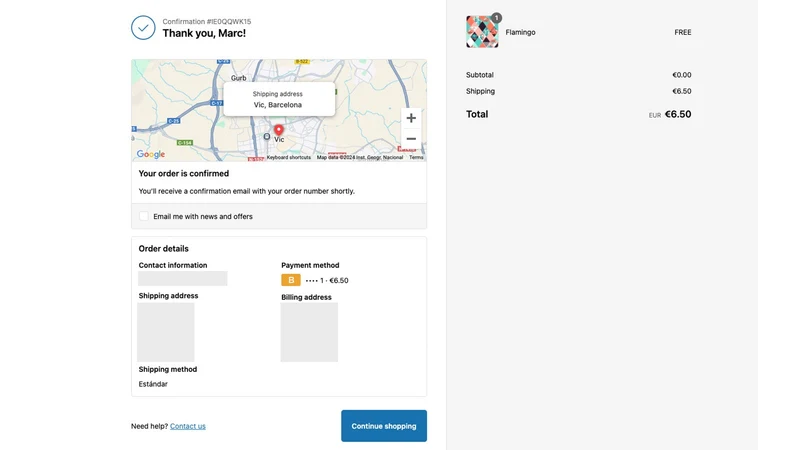Enable Email me with news and offers

click(x=144, y=216)
